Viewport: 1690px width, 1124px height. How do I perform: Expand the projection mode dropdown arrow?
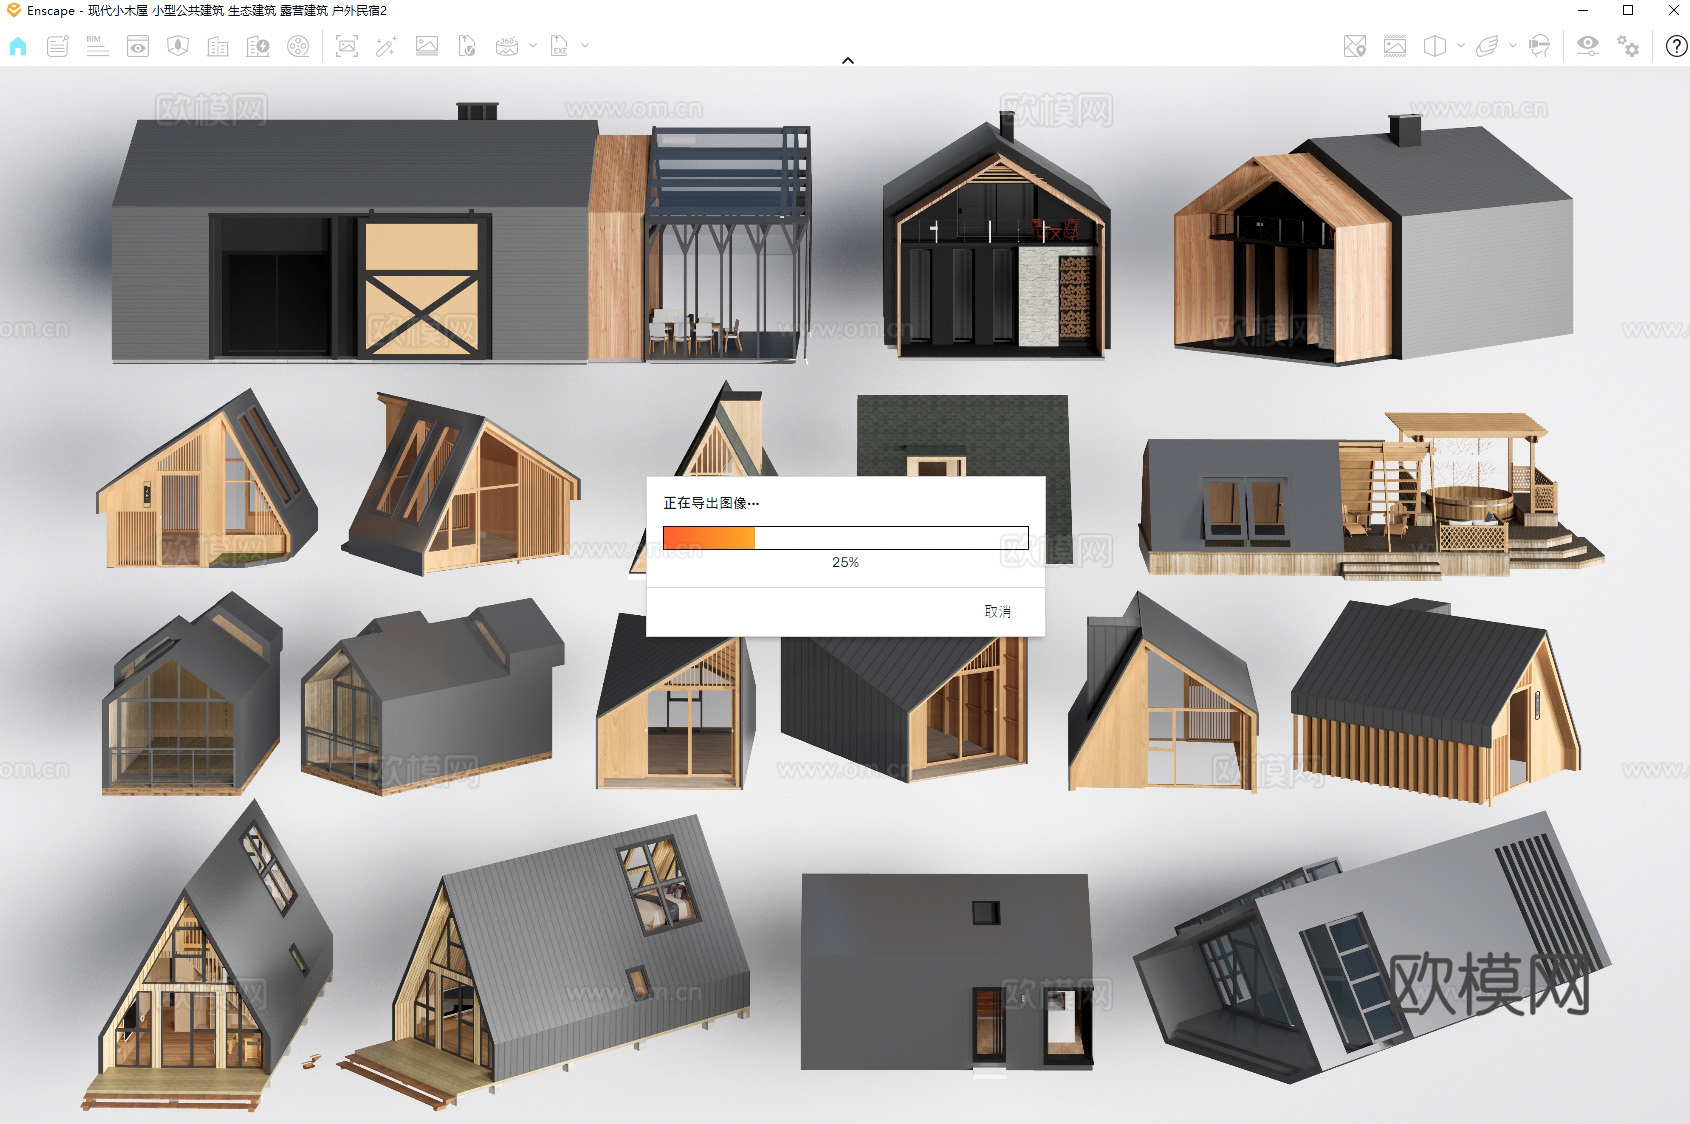coord(1461,45)
